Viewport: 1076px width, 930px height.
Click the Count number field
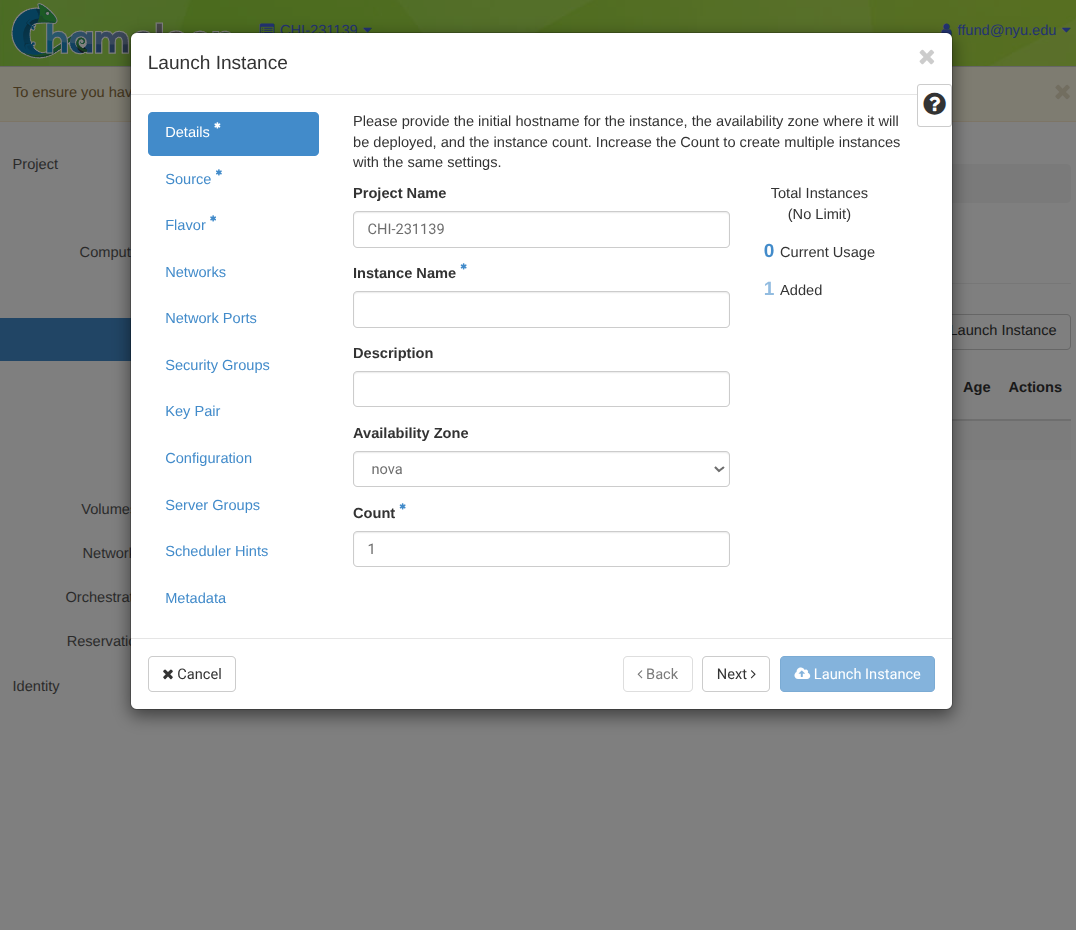tap(541, 549)
